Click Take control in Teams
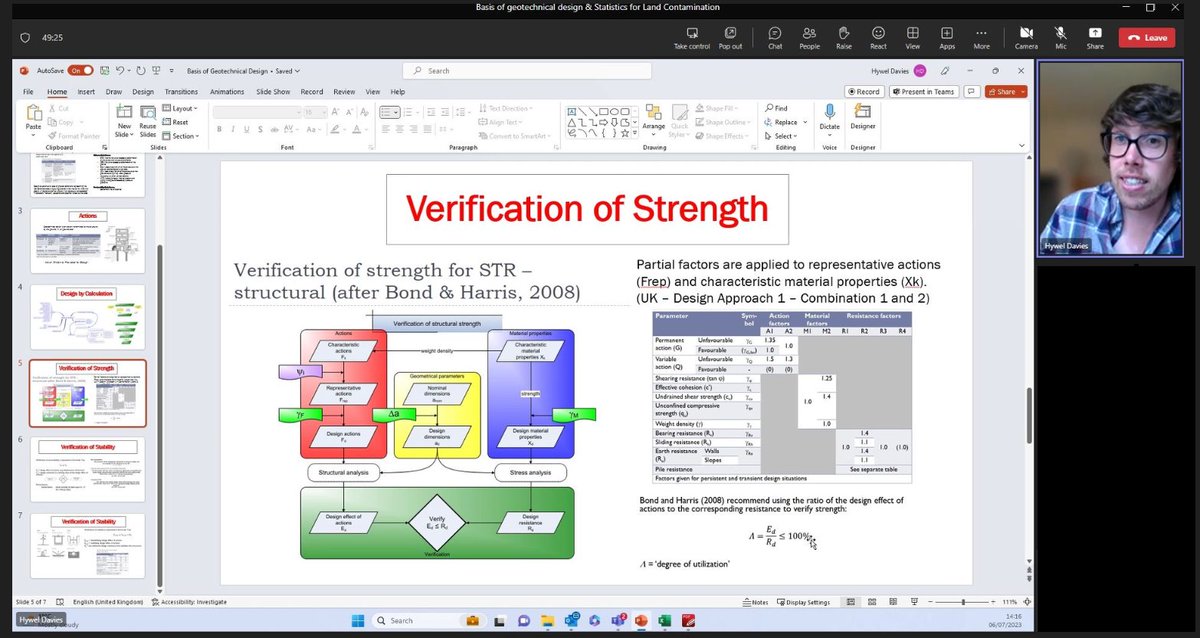This screenshot has height=638, width=1200. point(692,37)
